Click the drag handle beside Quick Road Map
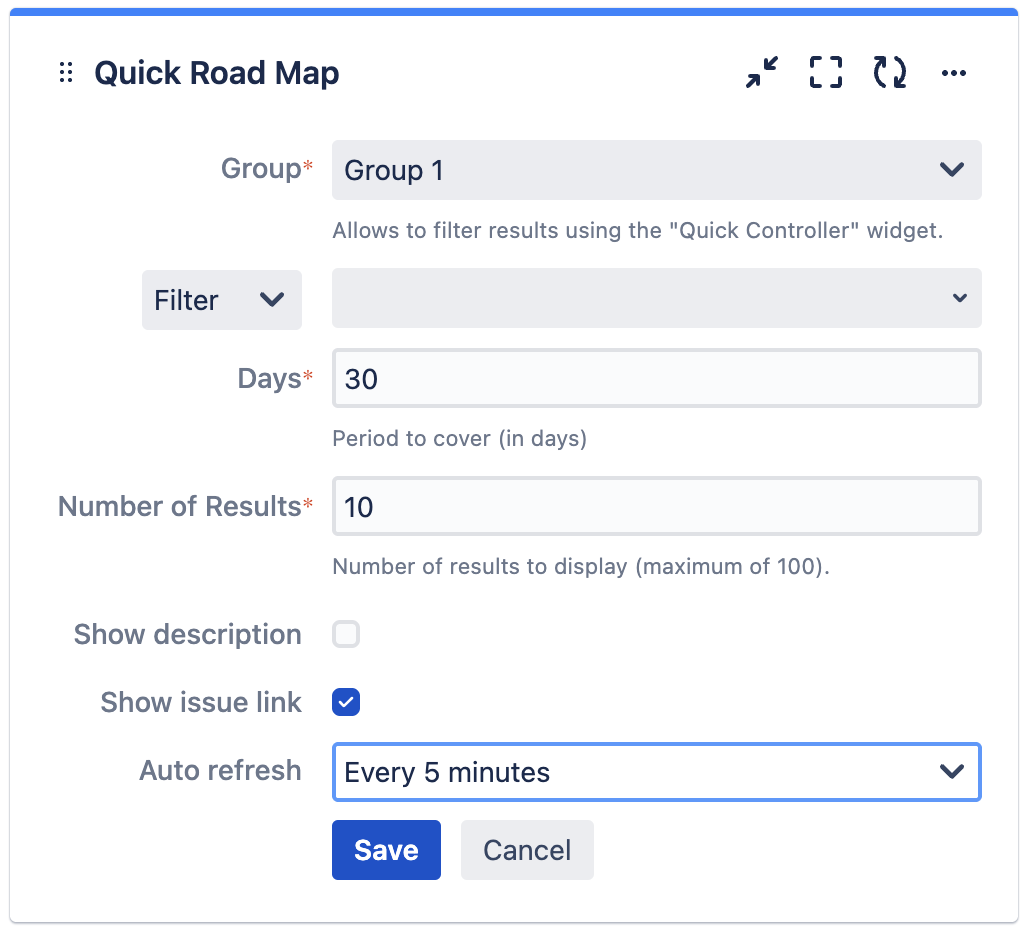Viewport: 1028px width, 934px height. click(66, 72)
